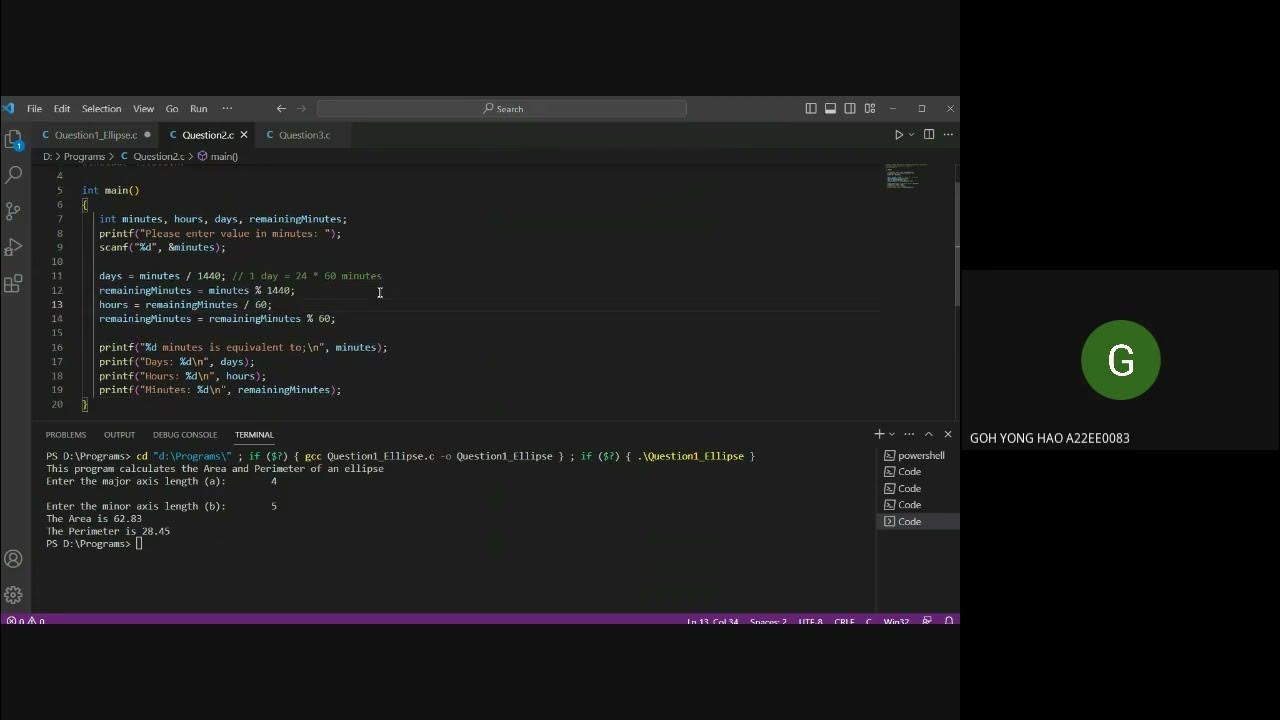This screenshot has width=1280, height=720.
Task: Click the participant avatar G
Action: click(x=1121, y=360)
